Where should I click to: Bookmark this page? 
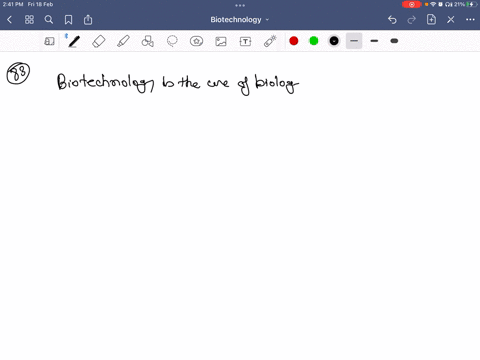68,20
